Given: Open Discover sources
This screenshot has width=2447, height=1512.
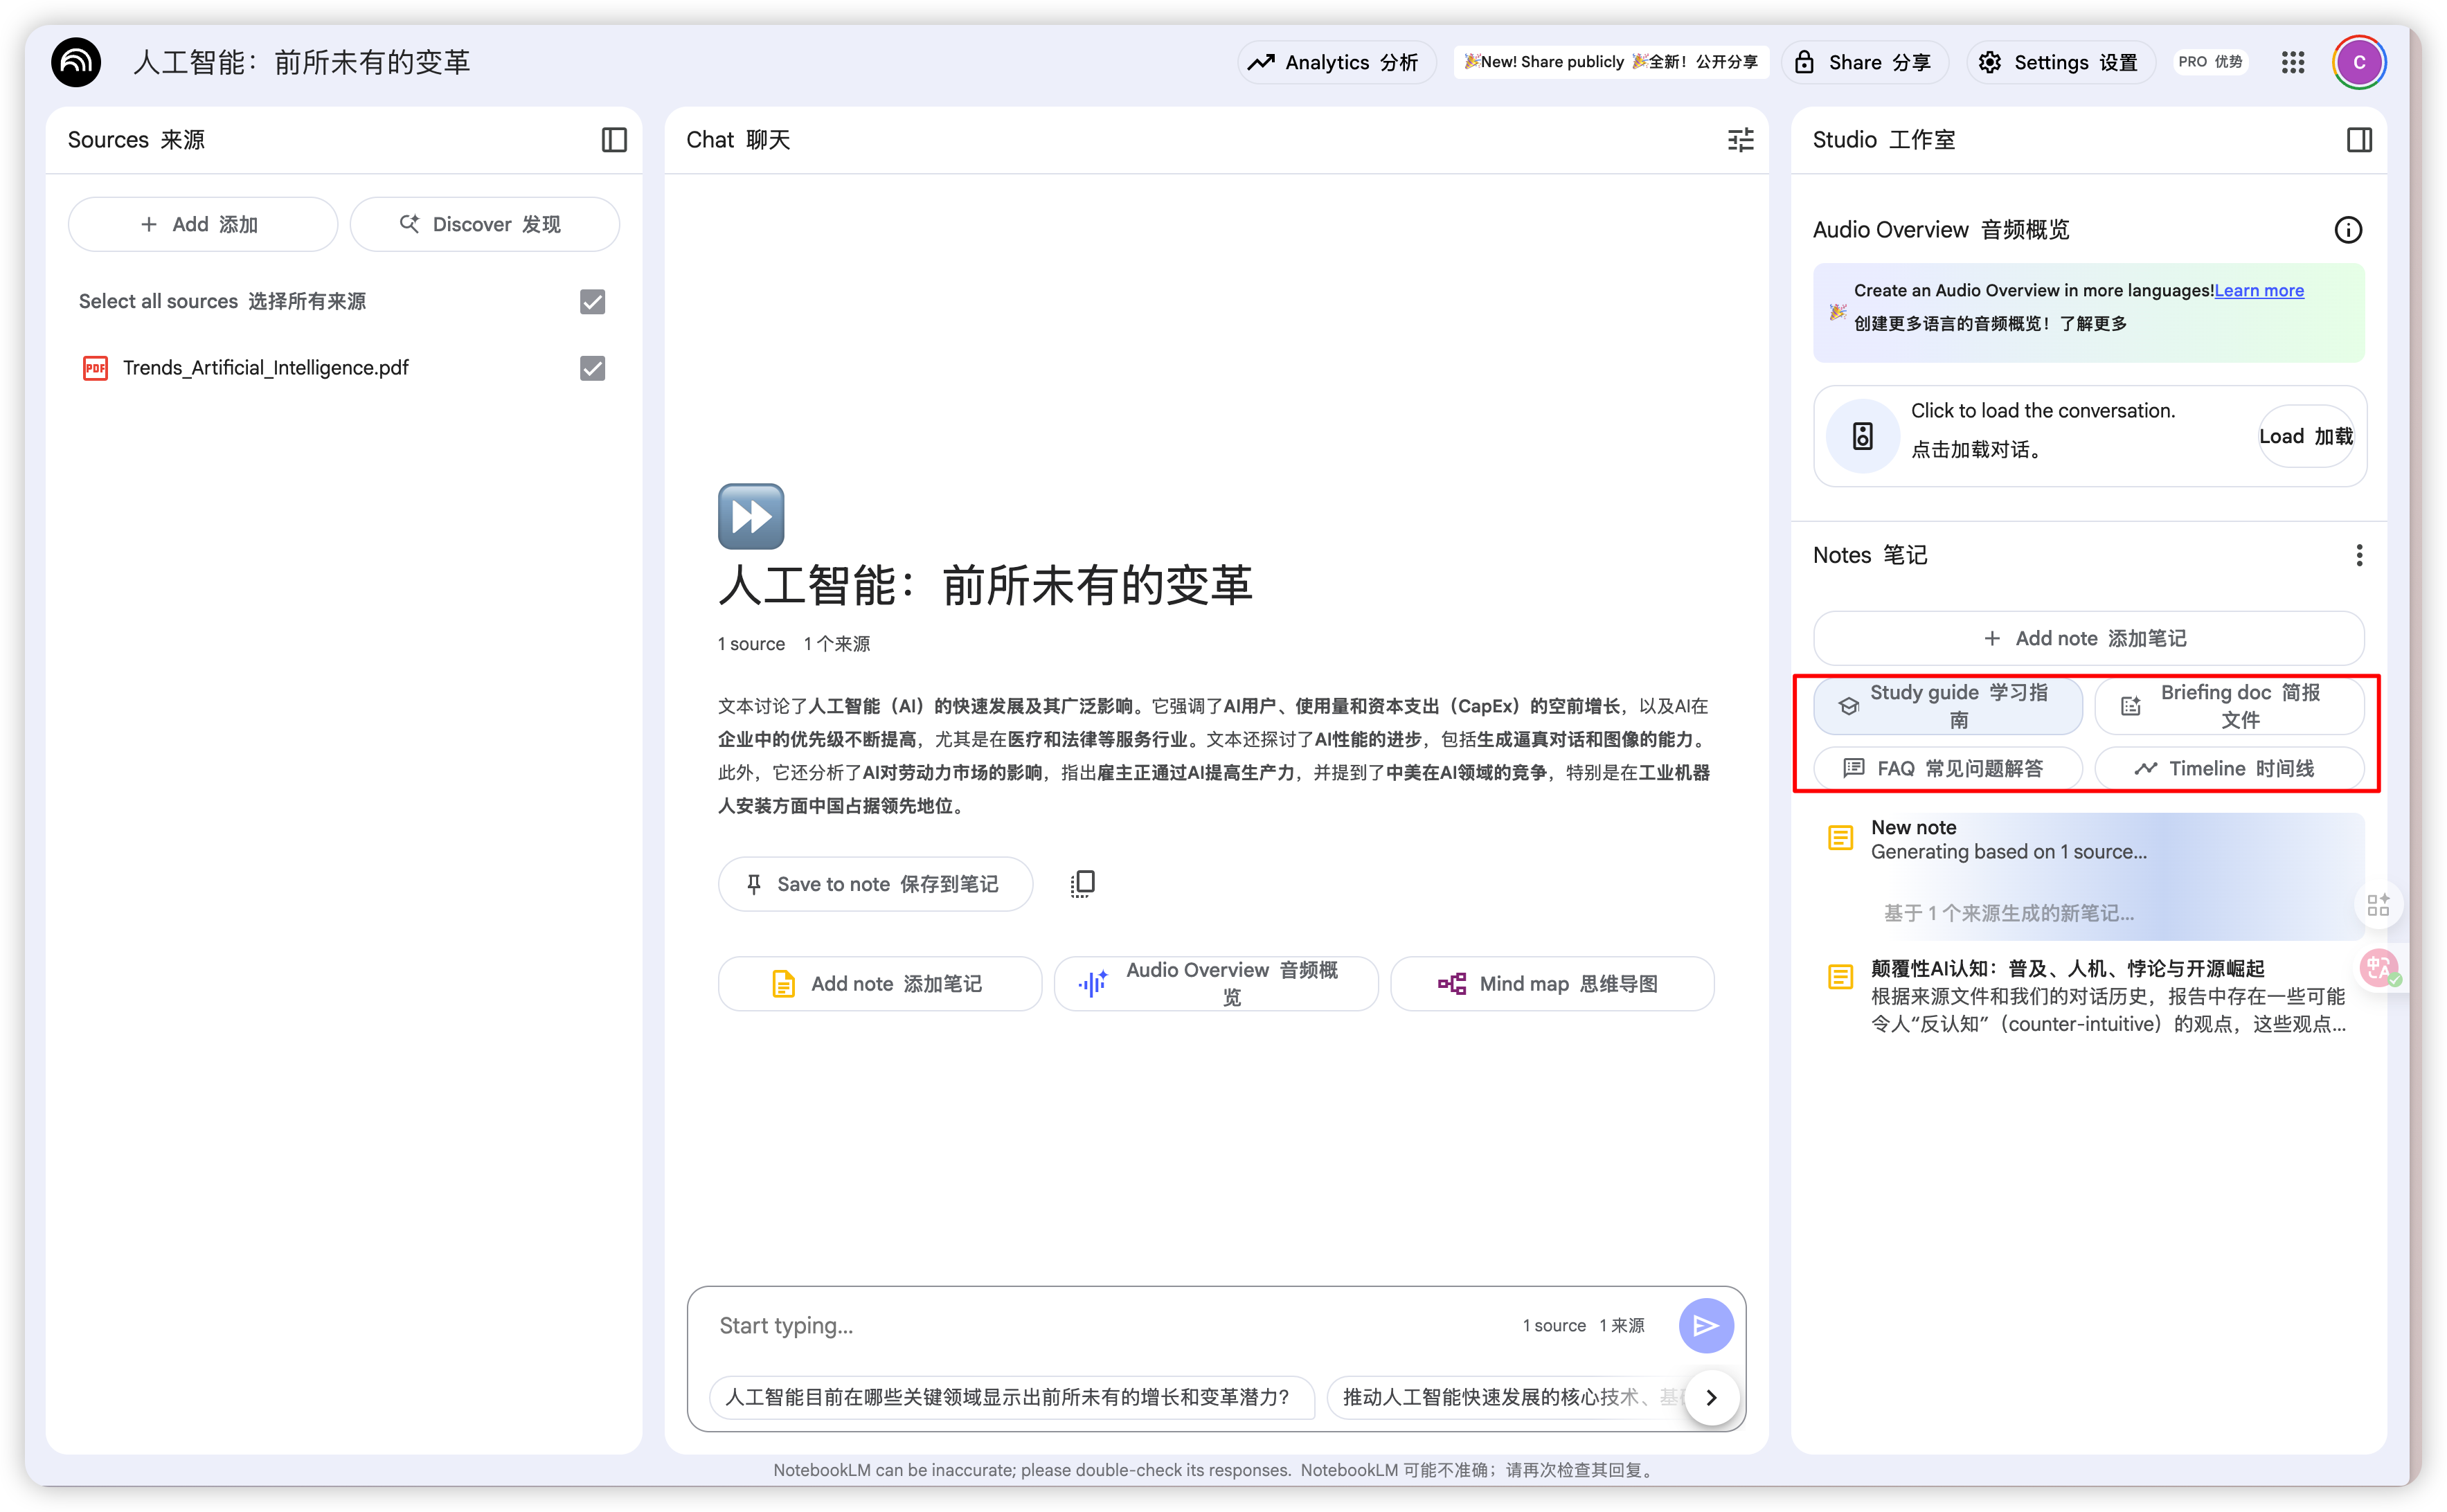Looking at the screenshot, I should 484,224.
